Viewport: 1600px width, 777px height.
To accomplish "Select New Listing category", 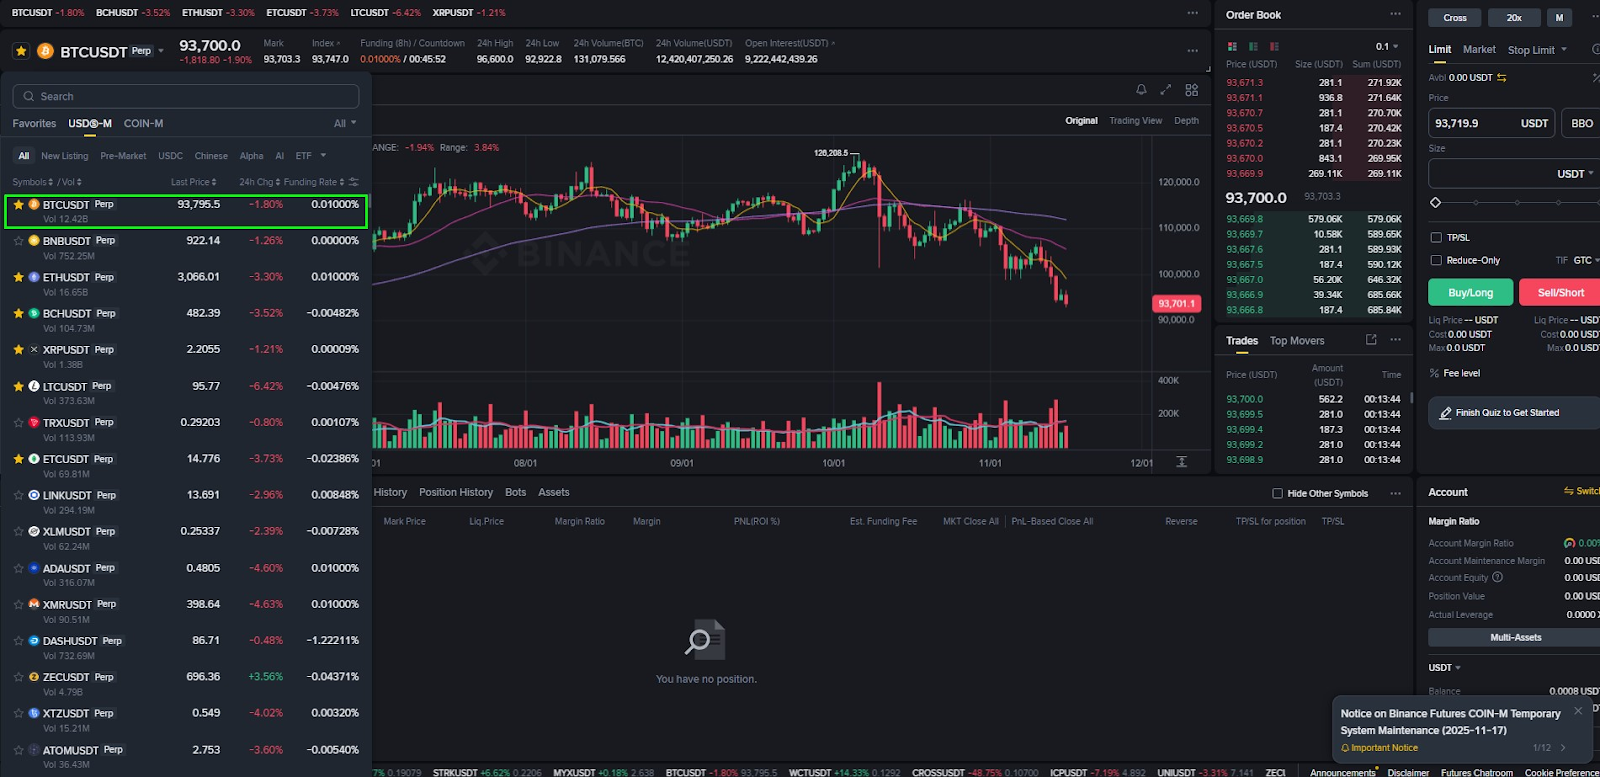I will (x=64, y=156).
